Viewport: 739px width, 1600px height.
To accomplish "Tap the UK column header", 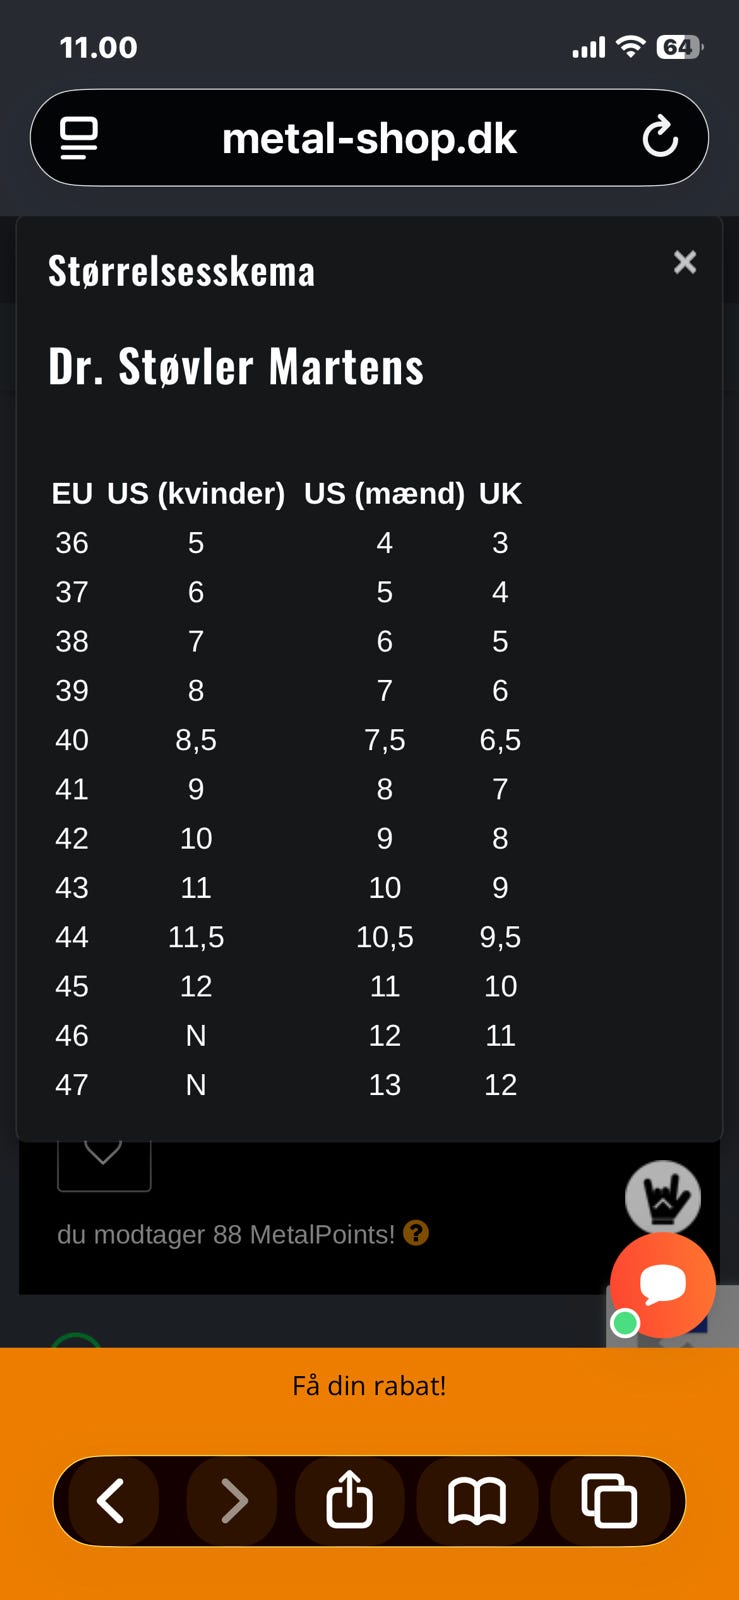I will tap(500, 493).
